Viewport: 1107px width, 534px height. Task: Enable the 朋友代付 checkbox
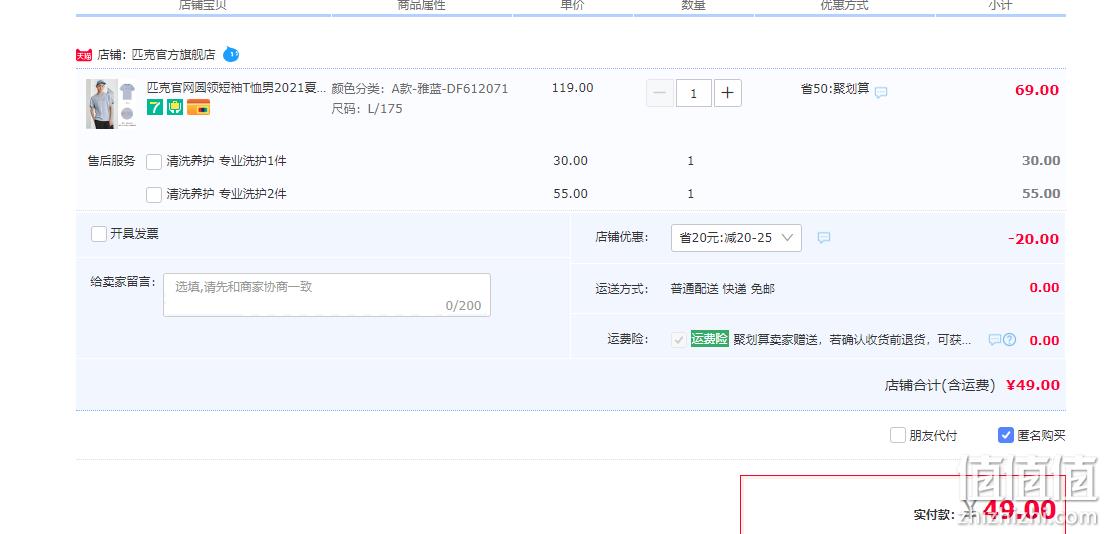click(897, 435)
